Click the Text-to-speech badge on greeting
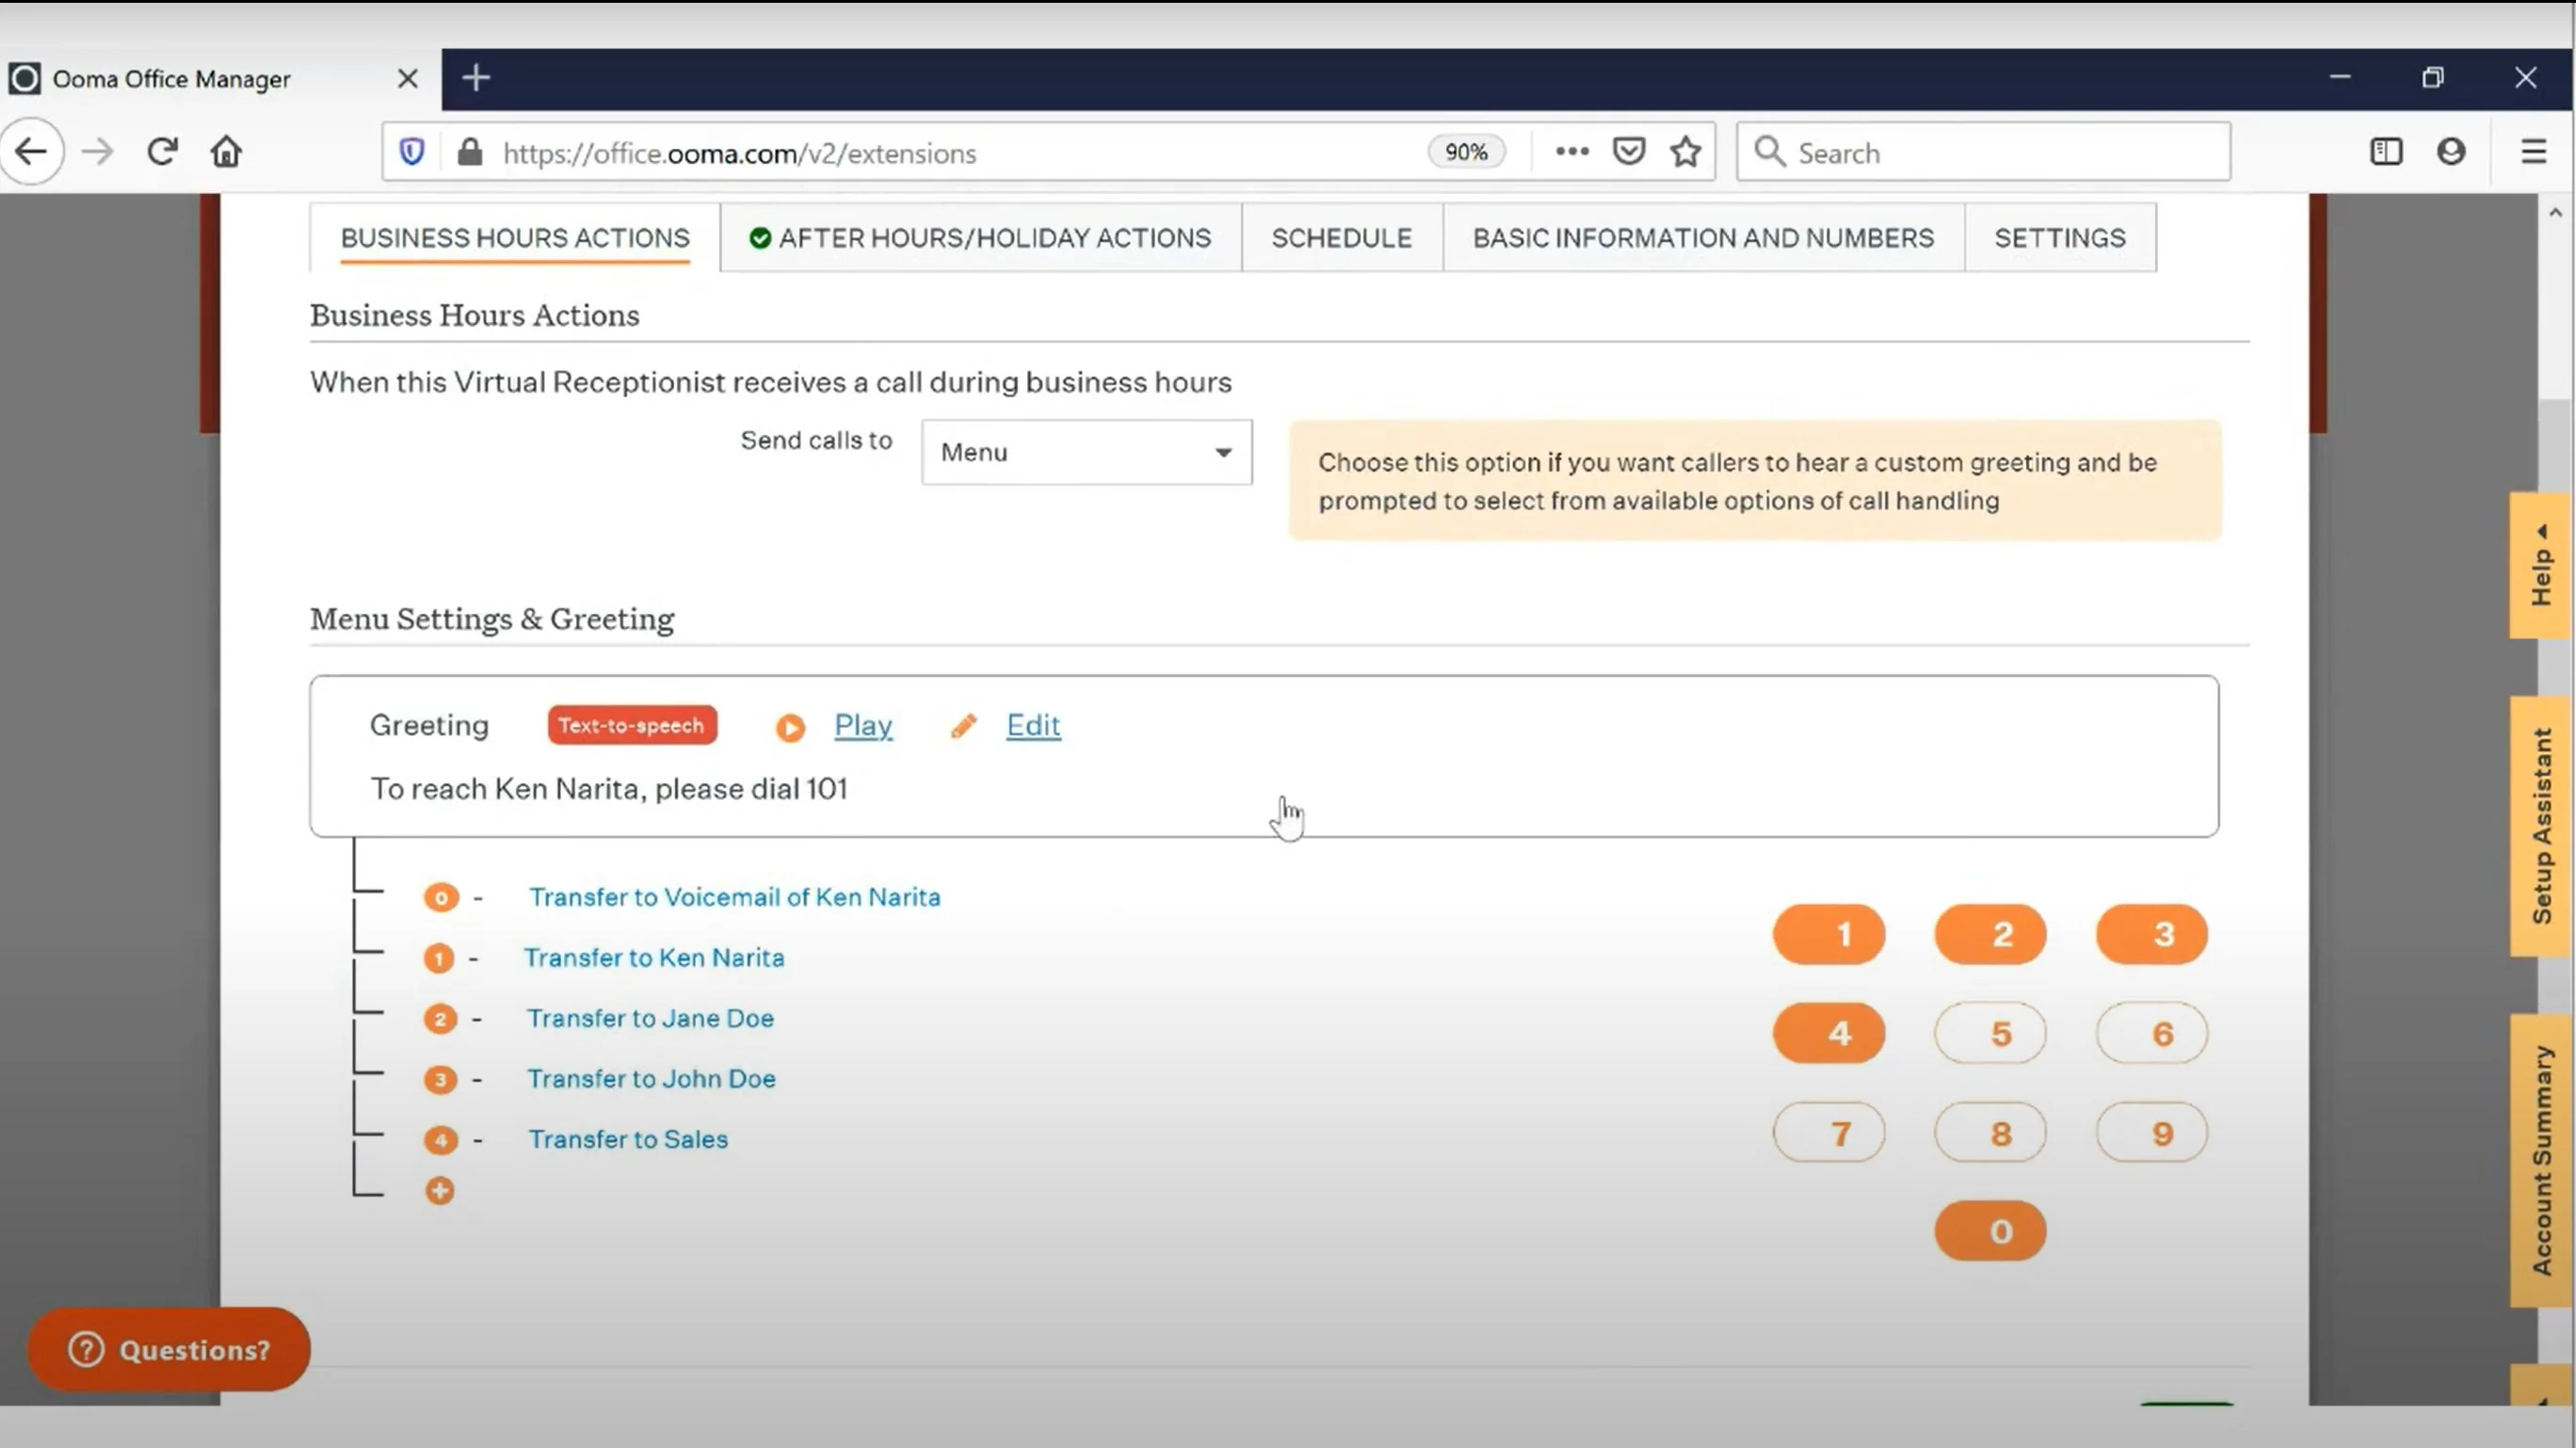This screenshot has height=1448, width=2576. point(630,724)
